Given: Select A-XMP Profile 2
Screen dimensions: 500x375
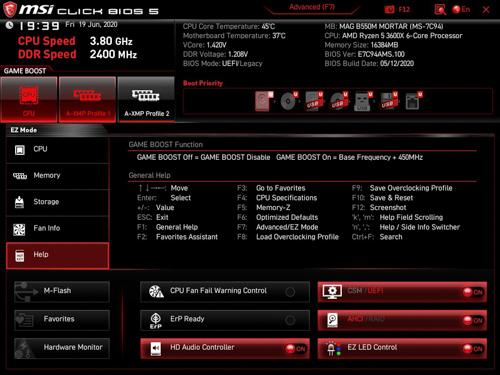Looking at the screenshot, I should [x=146, y=99].
